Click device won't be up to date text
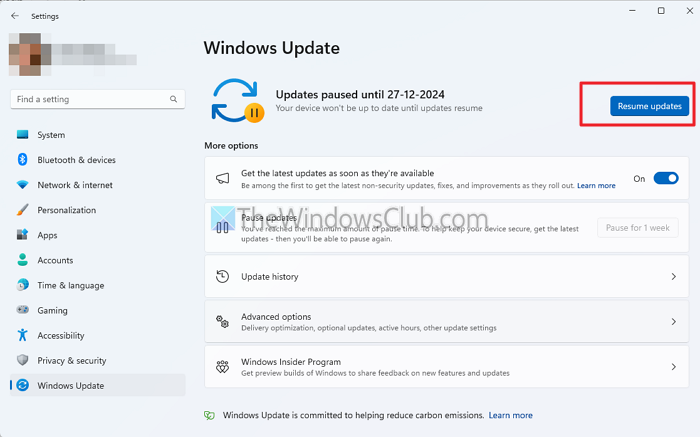The image size is (700, 437). 379,108
